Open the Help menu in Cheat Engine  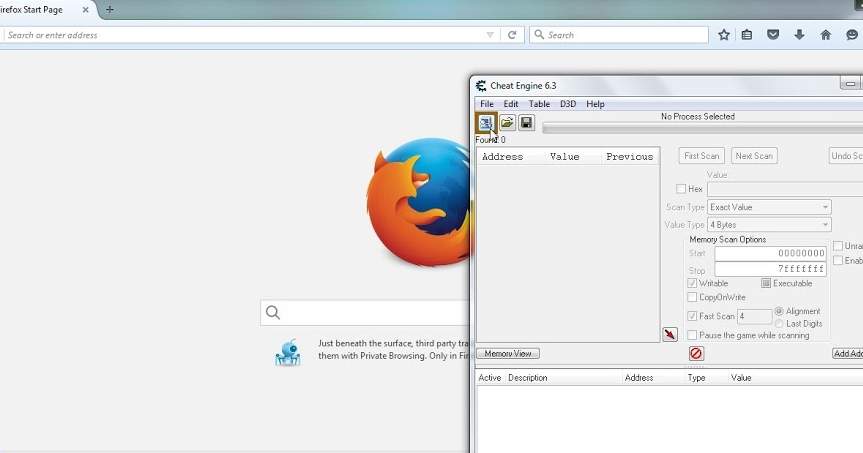pos(595,103)
